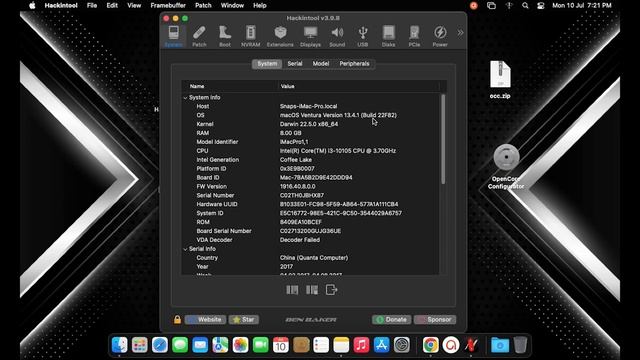Select the occ.zip file on desktop
Image resolution: width=640 pixels, height=360 pixels.
point(500,80)
